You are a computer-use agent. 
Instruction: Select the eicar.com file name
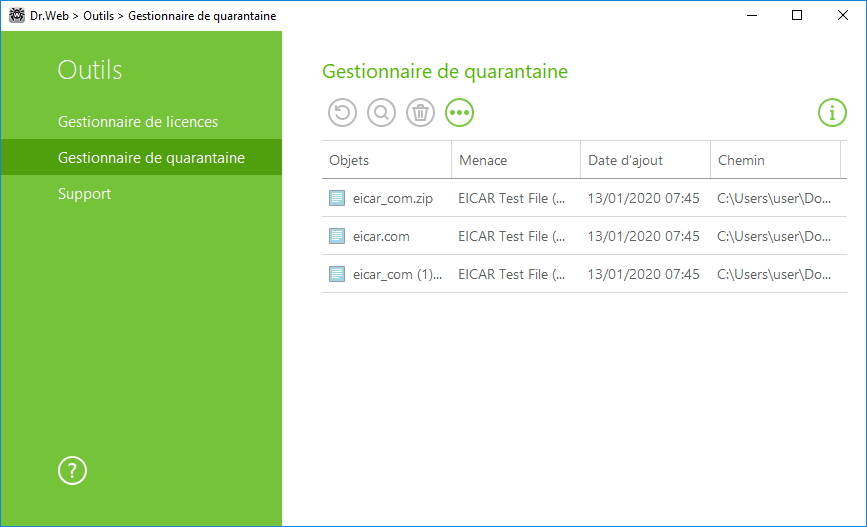(381, 237)
